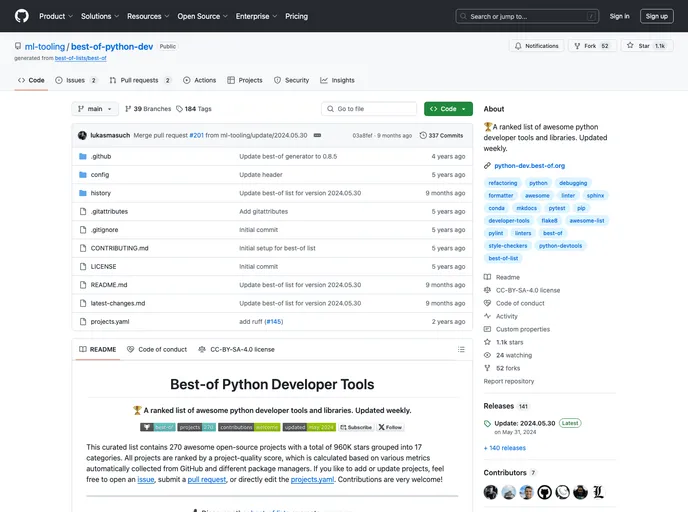The image size is (688, 512).
Task: Click the Report repository link
Action: 509,381
